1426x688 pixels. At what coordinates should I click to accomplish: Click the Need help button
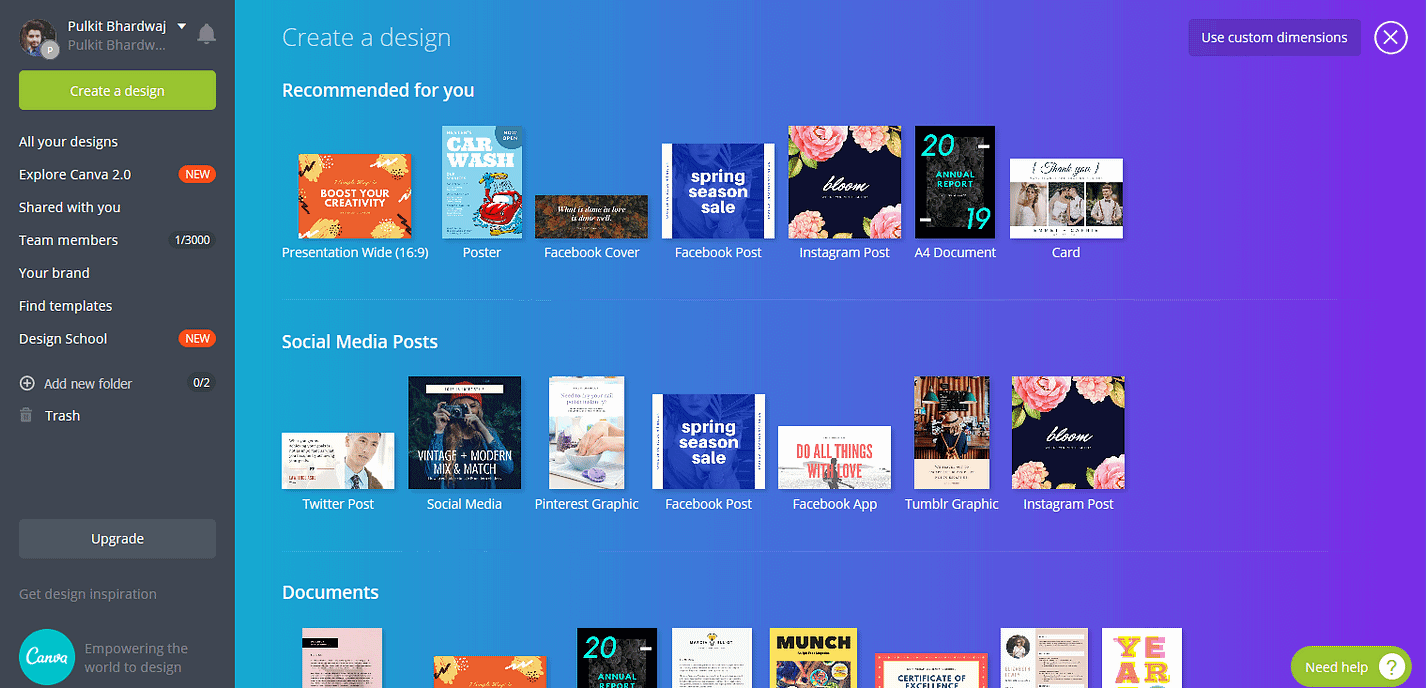pos(1350,667)
